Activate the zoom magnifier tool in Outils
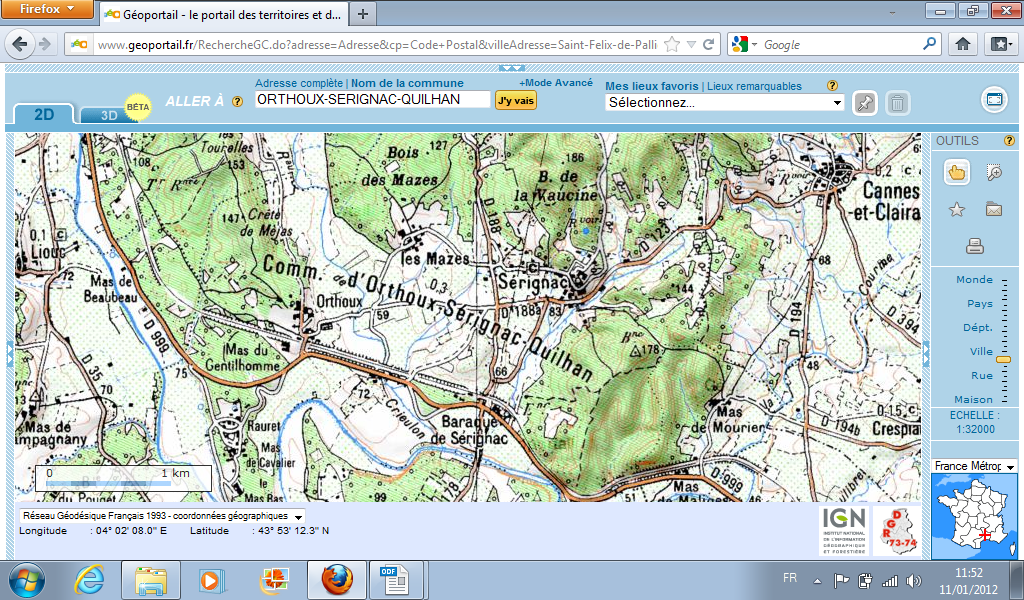This screenshot has height=600, width=1024. click(x=994, y=172)
